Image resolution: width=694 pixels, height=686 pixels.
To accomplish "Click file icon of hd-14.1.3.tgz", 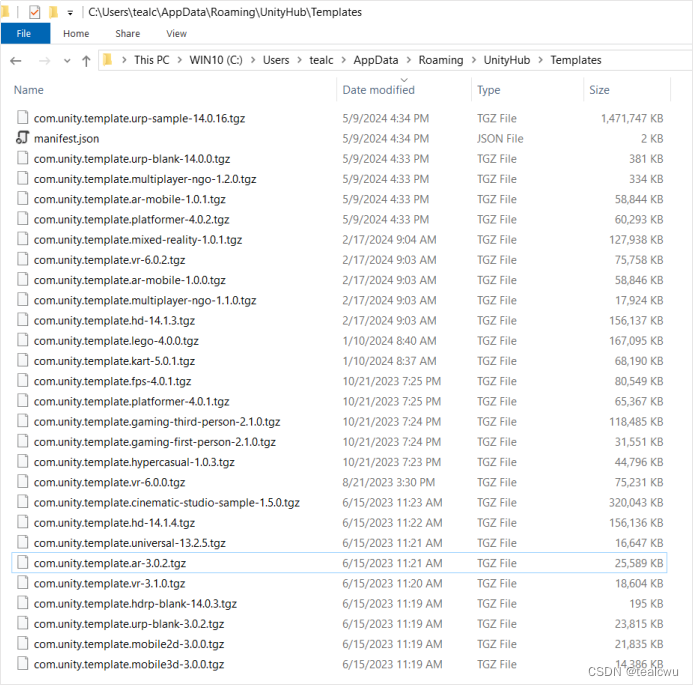I will click(x=23, y=320).
